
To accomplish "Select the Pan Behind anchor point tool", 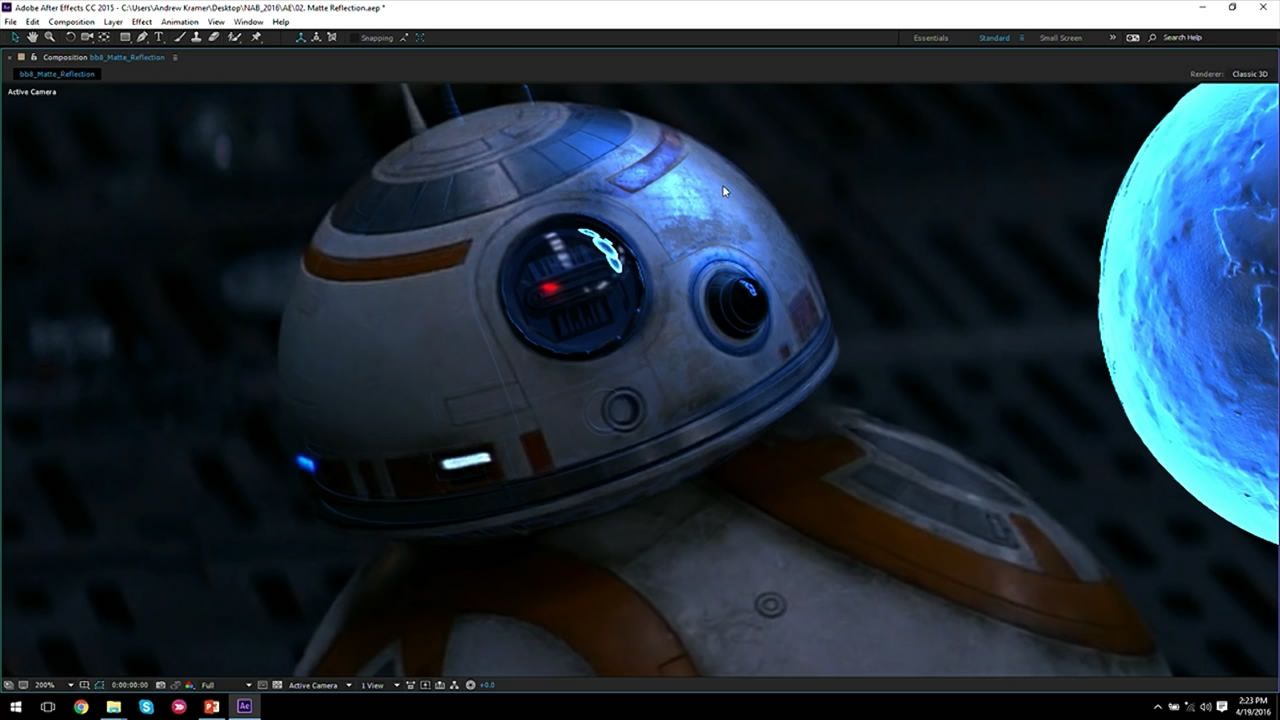I will click(x=104, y=37).
